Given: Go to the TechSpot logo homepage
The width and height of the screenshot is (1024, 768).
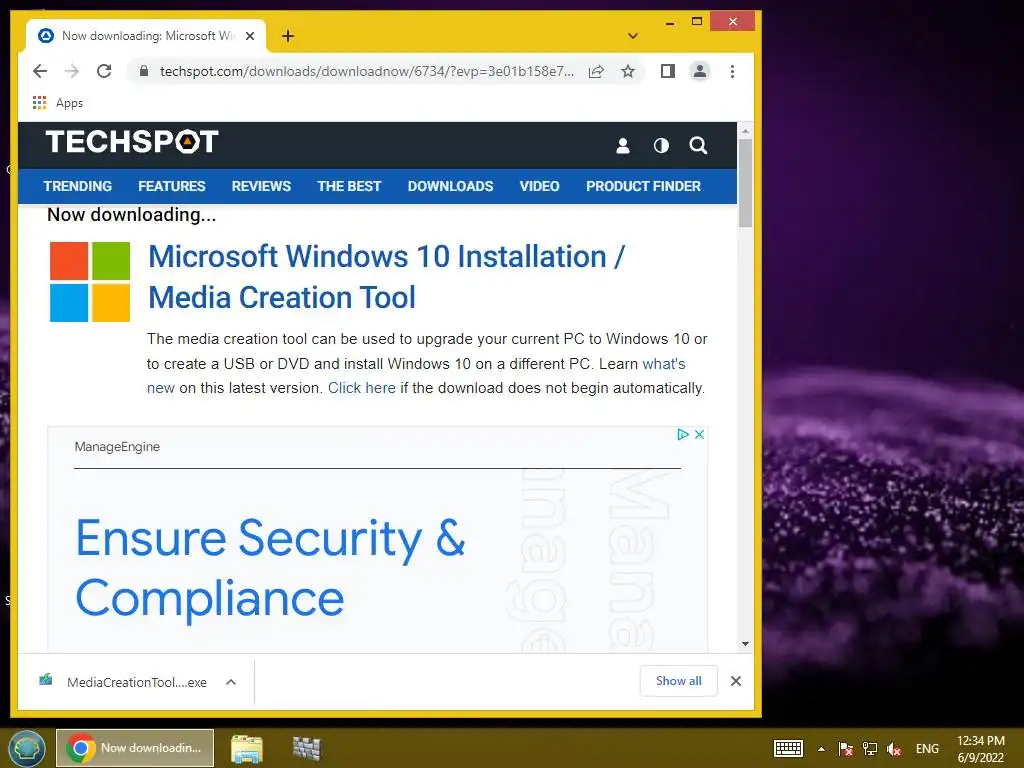Looking at the screenshot, I should click(x=132, y=142).
